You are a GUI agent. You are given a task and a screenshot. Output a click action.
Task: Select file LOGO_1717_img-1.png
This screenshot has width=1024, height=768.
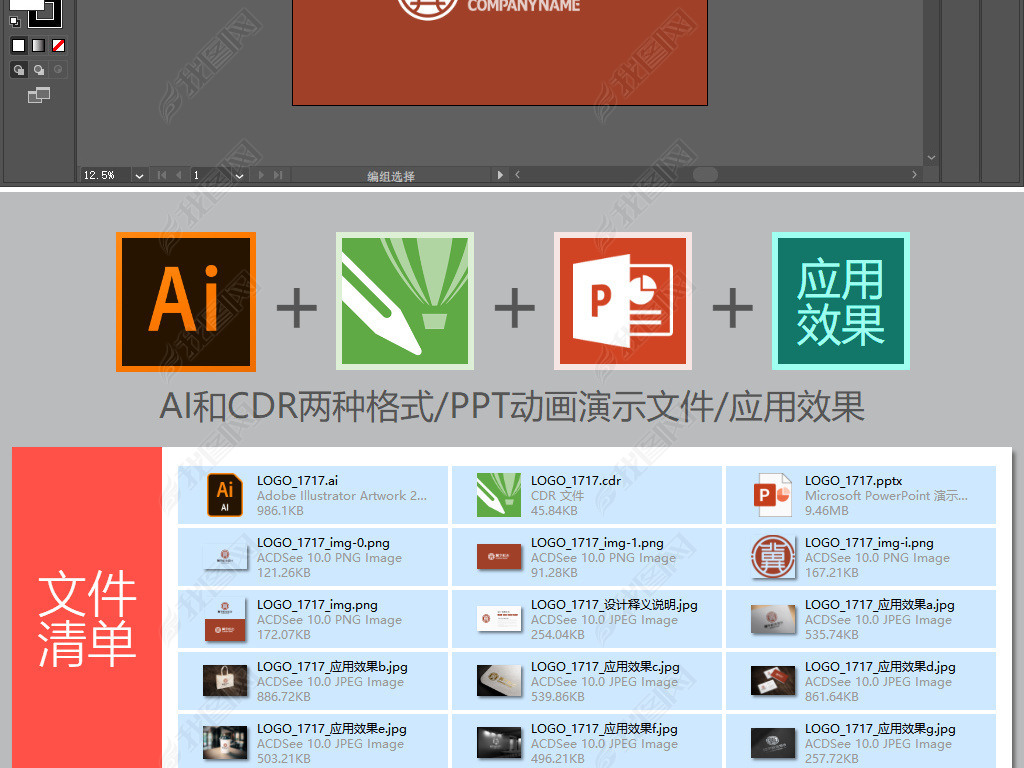587,557
